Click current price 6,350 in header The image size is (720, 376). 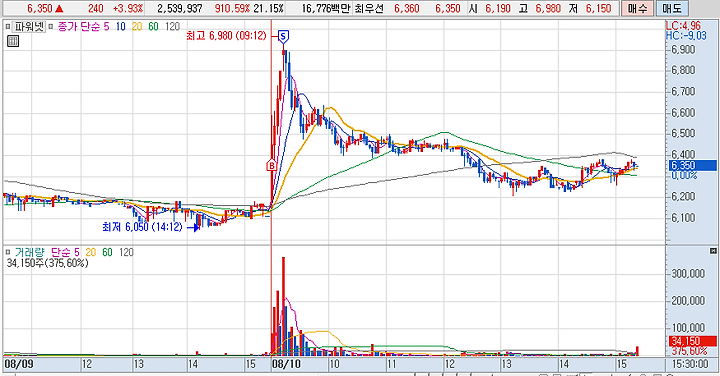[40, 8]
